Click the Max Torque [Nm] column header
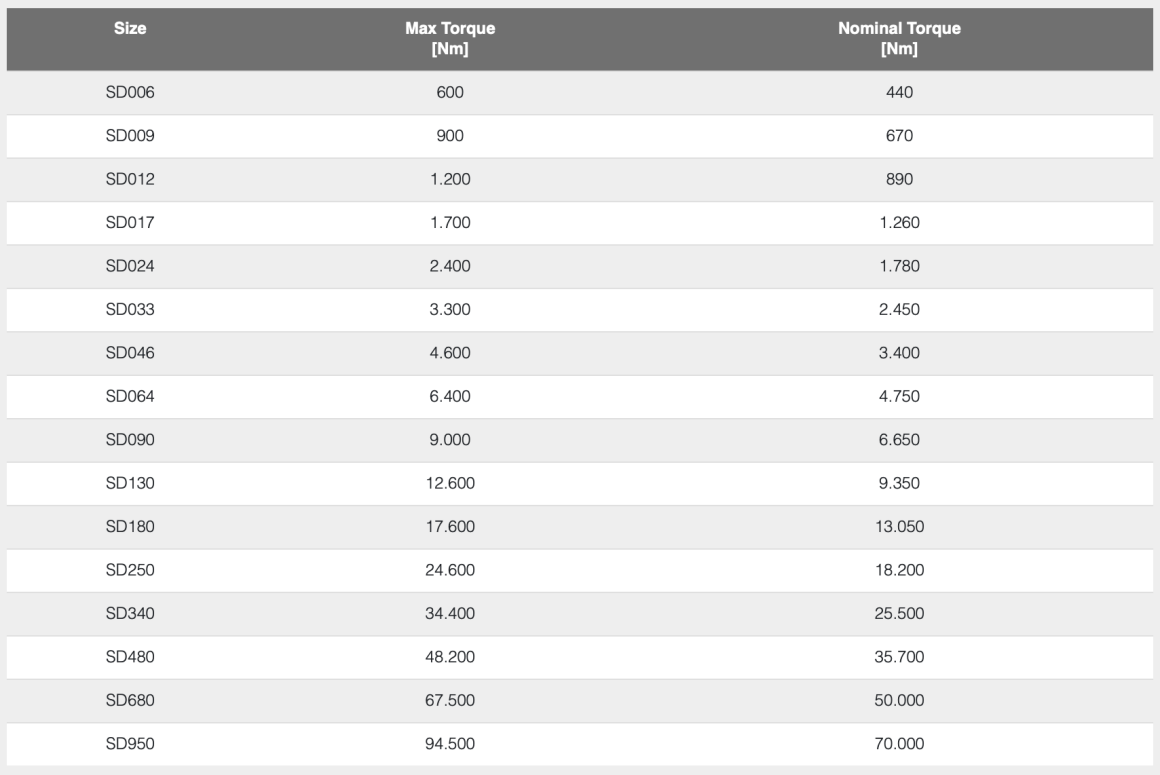This screenshot has height=775, width=1160. [450, 40]
